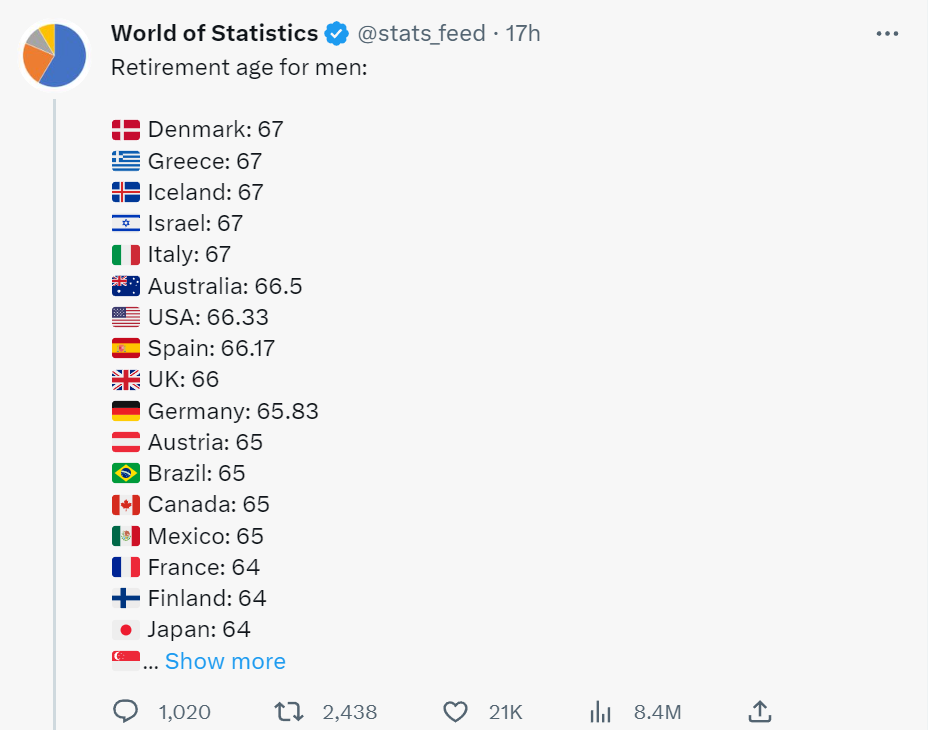Click the 2,438 reposts count

[x=350, y=711]
